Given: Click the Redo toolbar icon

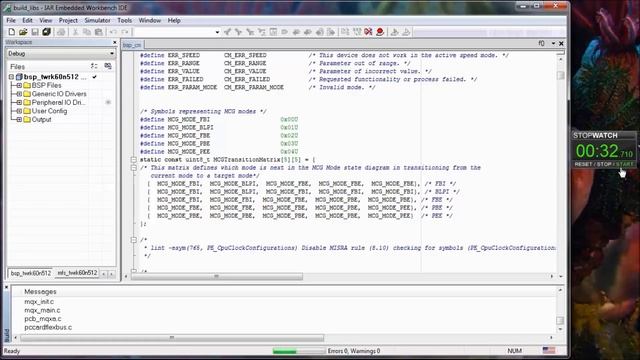Looking at the screenshot, I should 125,32.
